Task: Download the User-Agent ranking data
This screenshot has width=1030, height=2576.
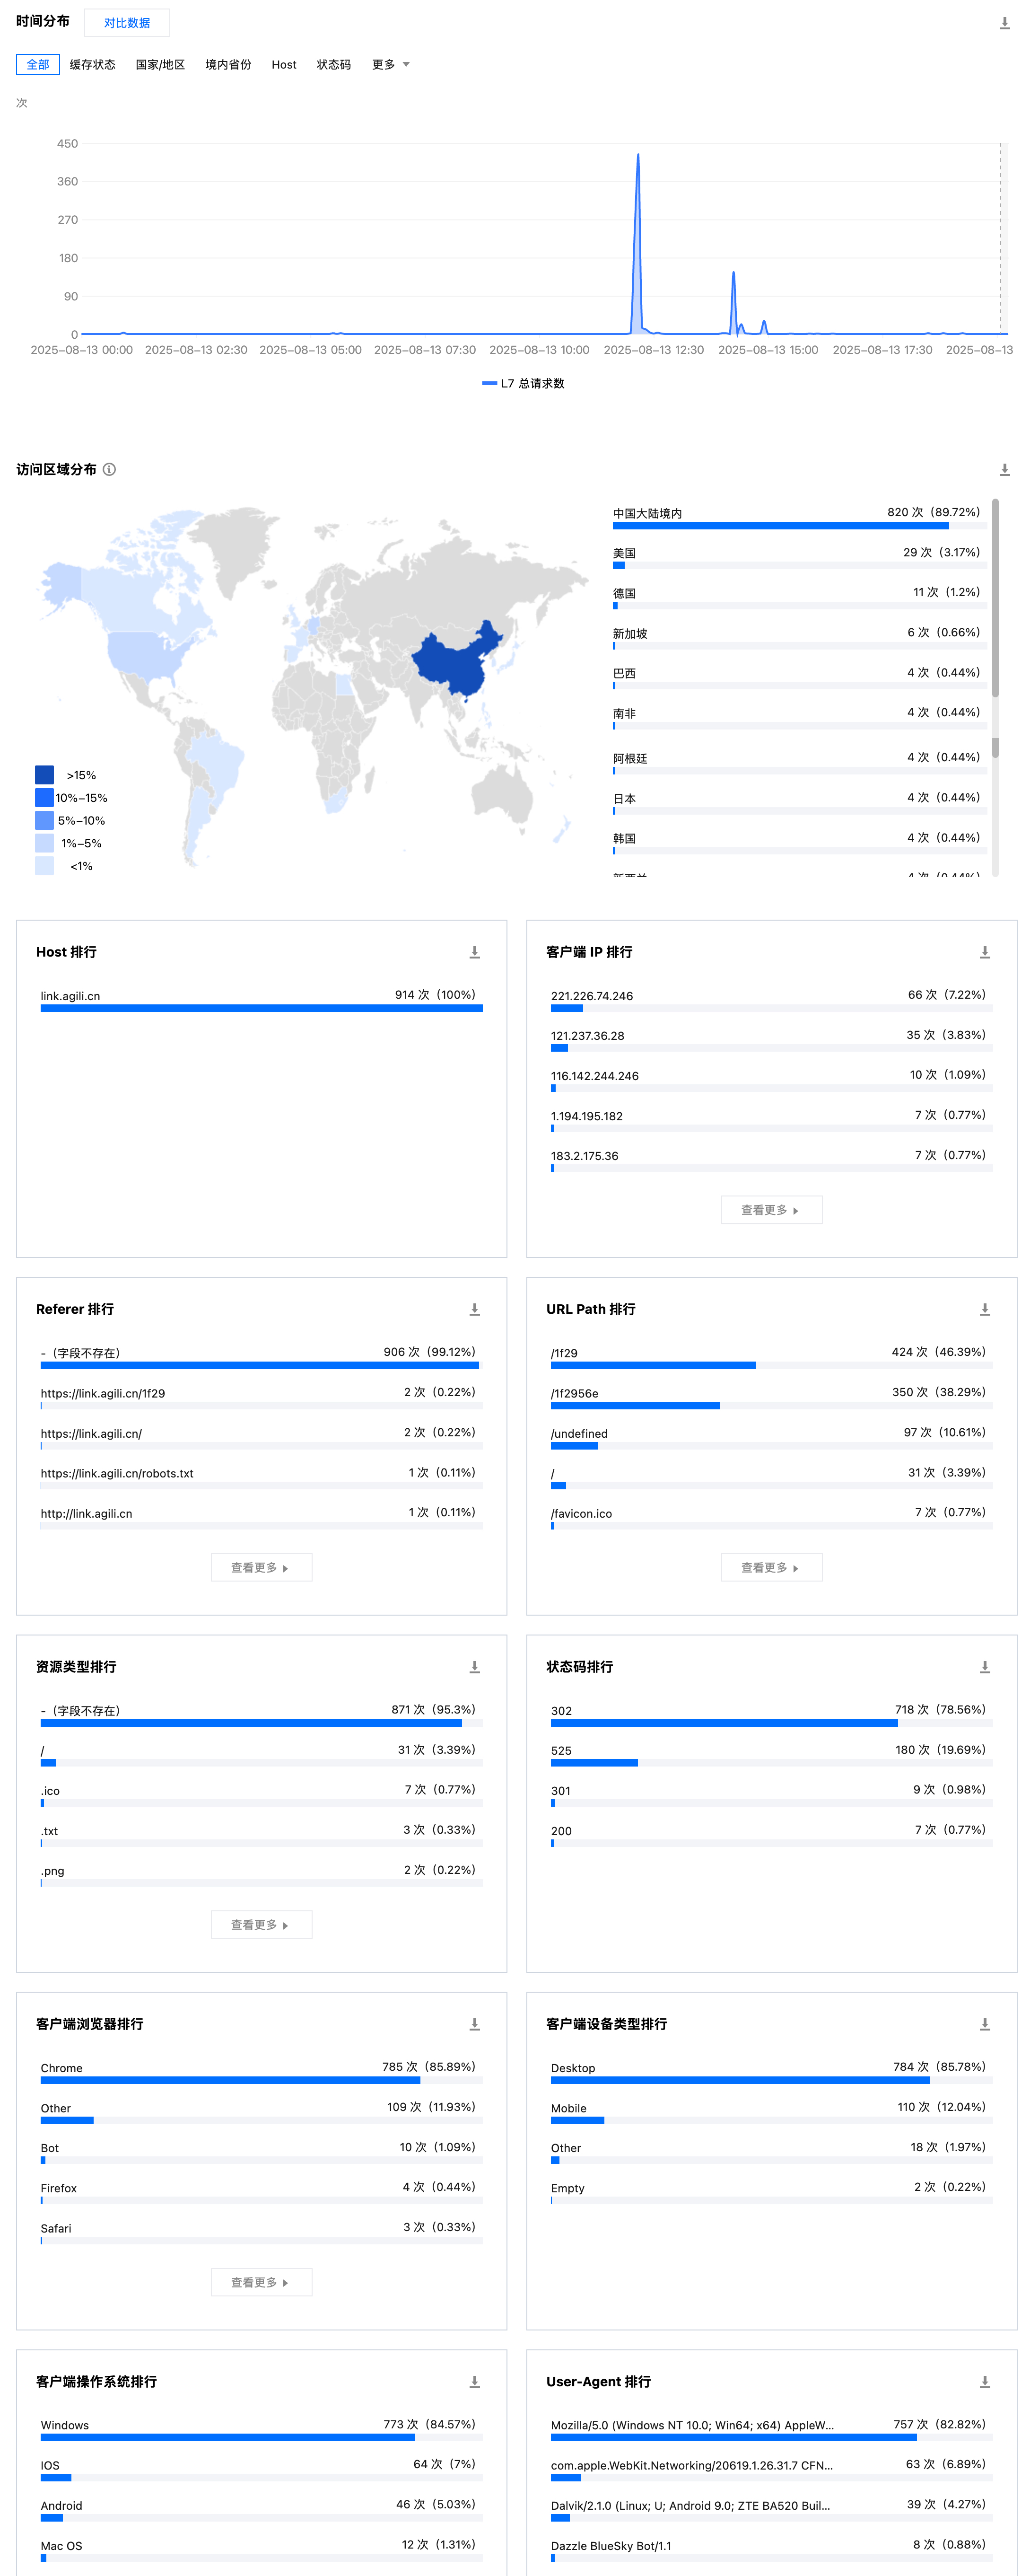Action: 984,2382
